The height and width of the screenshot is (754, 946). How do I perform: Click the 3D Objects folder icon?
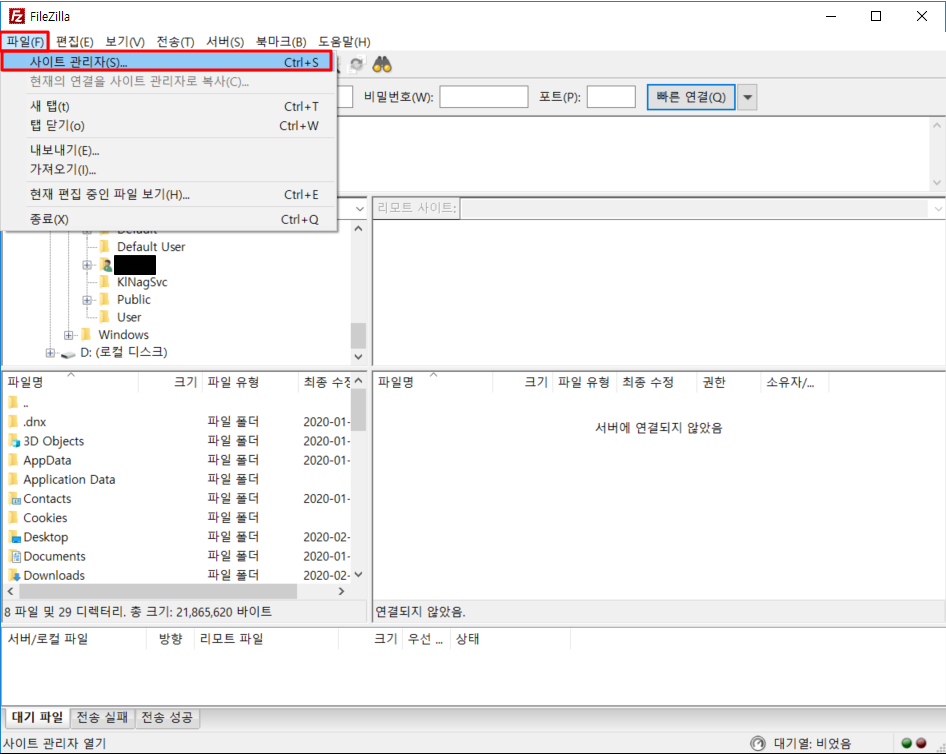click(x=14, y=441)
